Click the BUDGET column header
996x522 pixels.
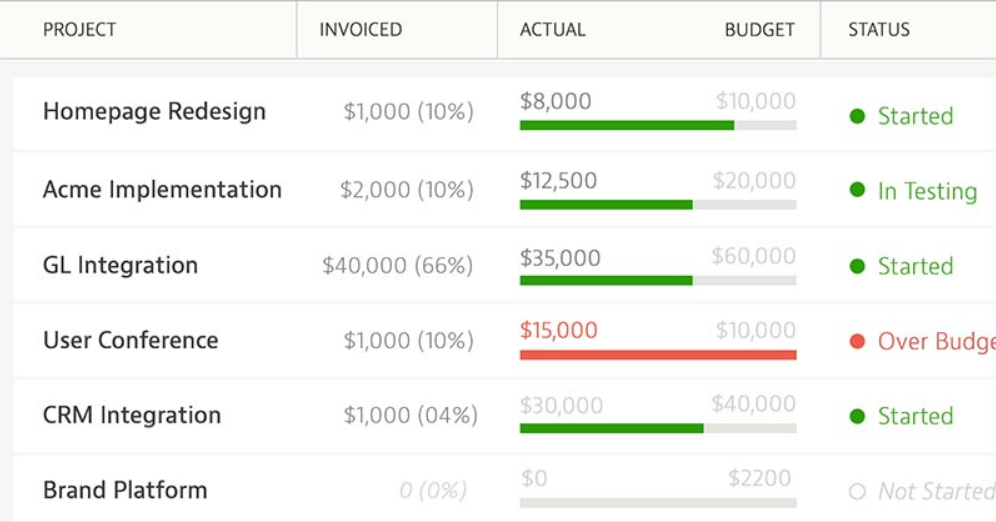[759, 30]
